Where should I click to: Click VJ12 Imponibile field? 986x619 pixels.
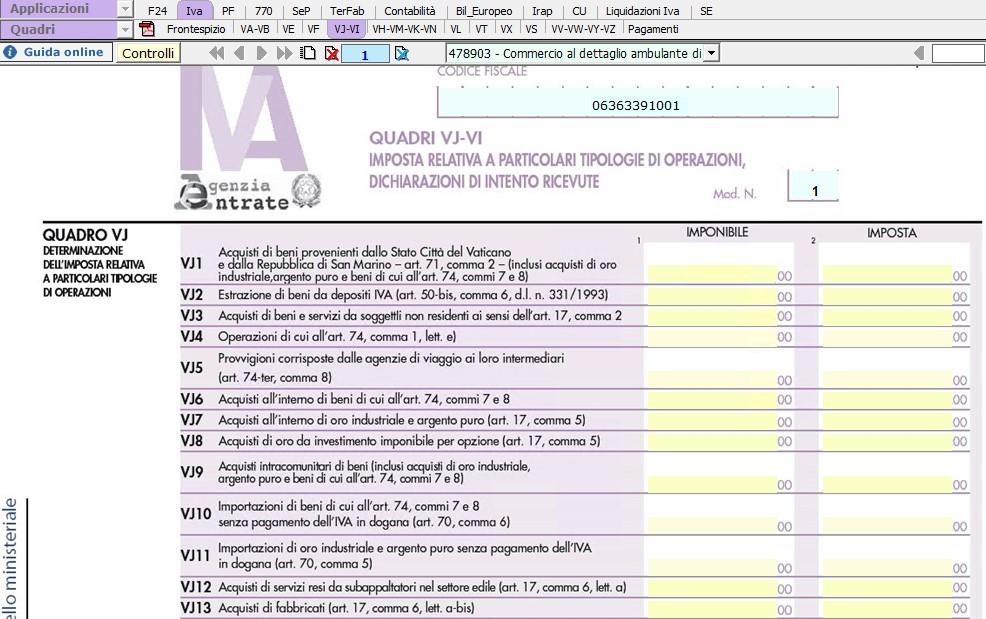(712, 588)
